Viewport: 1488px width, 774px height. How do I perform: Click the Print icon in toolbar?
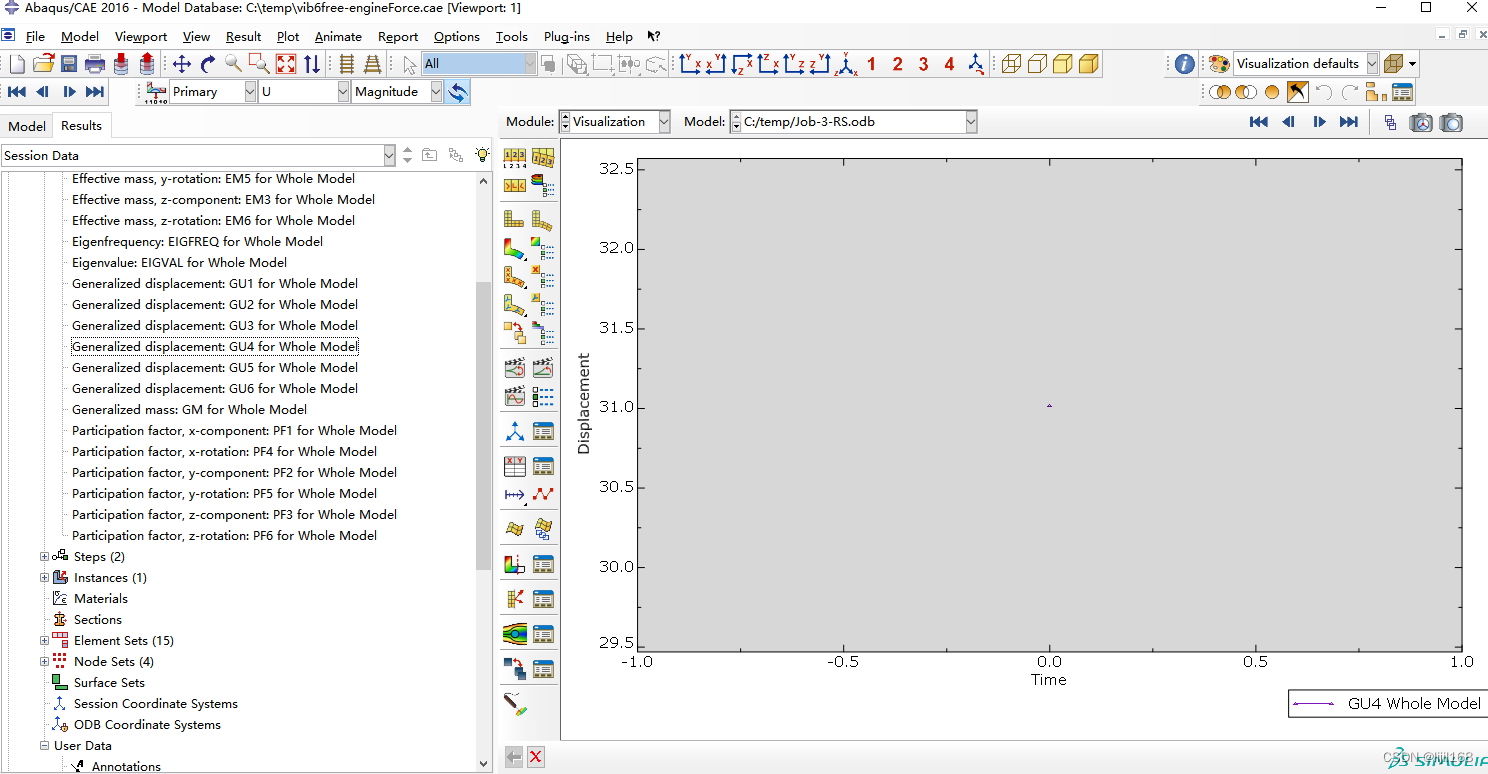(95, 64)
